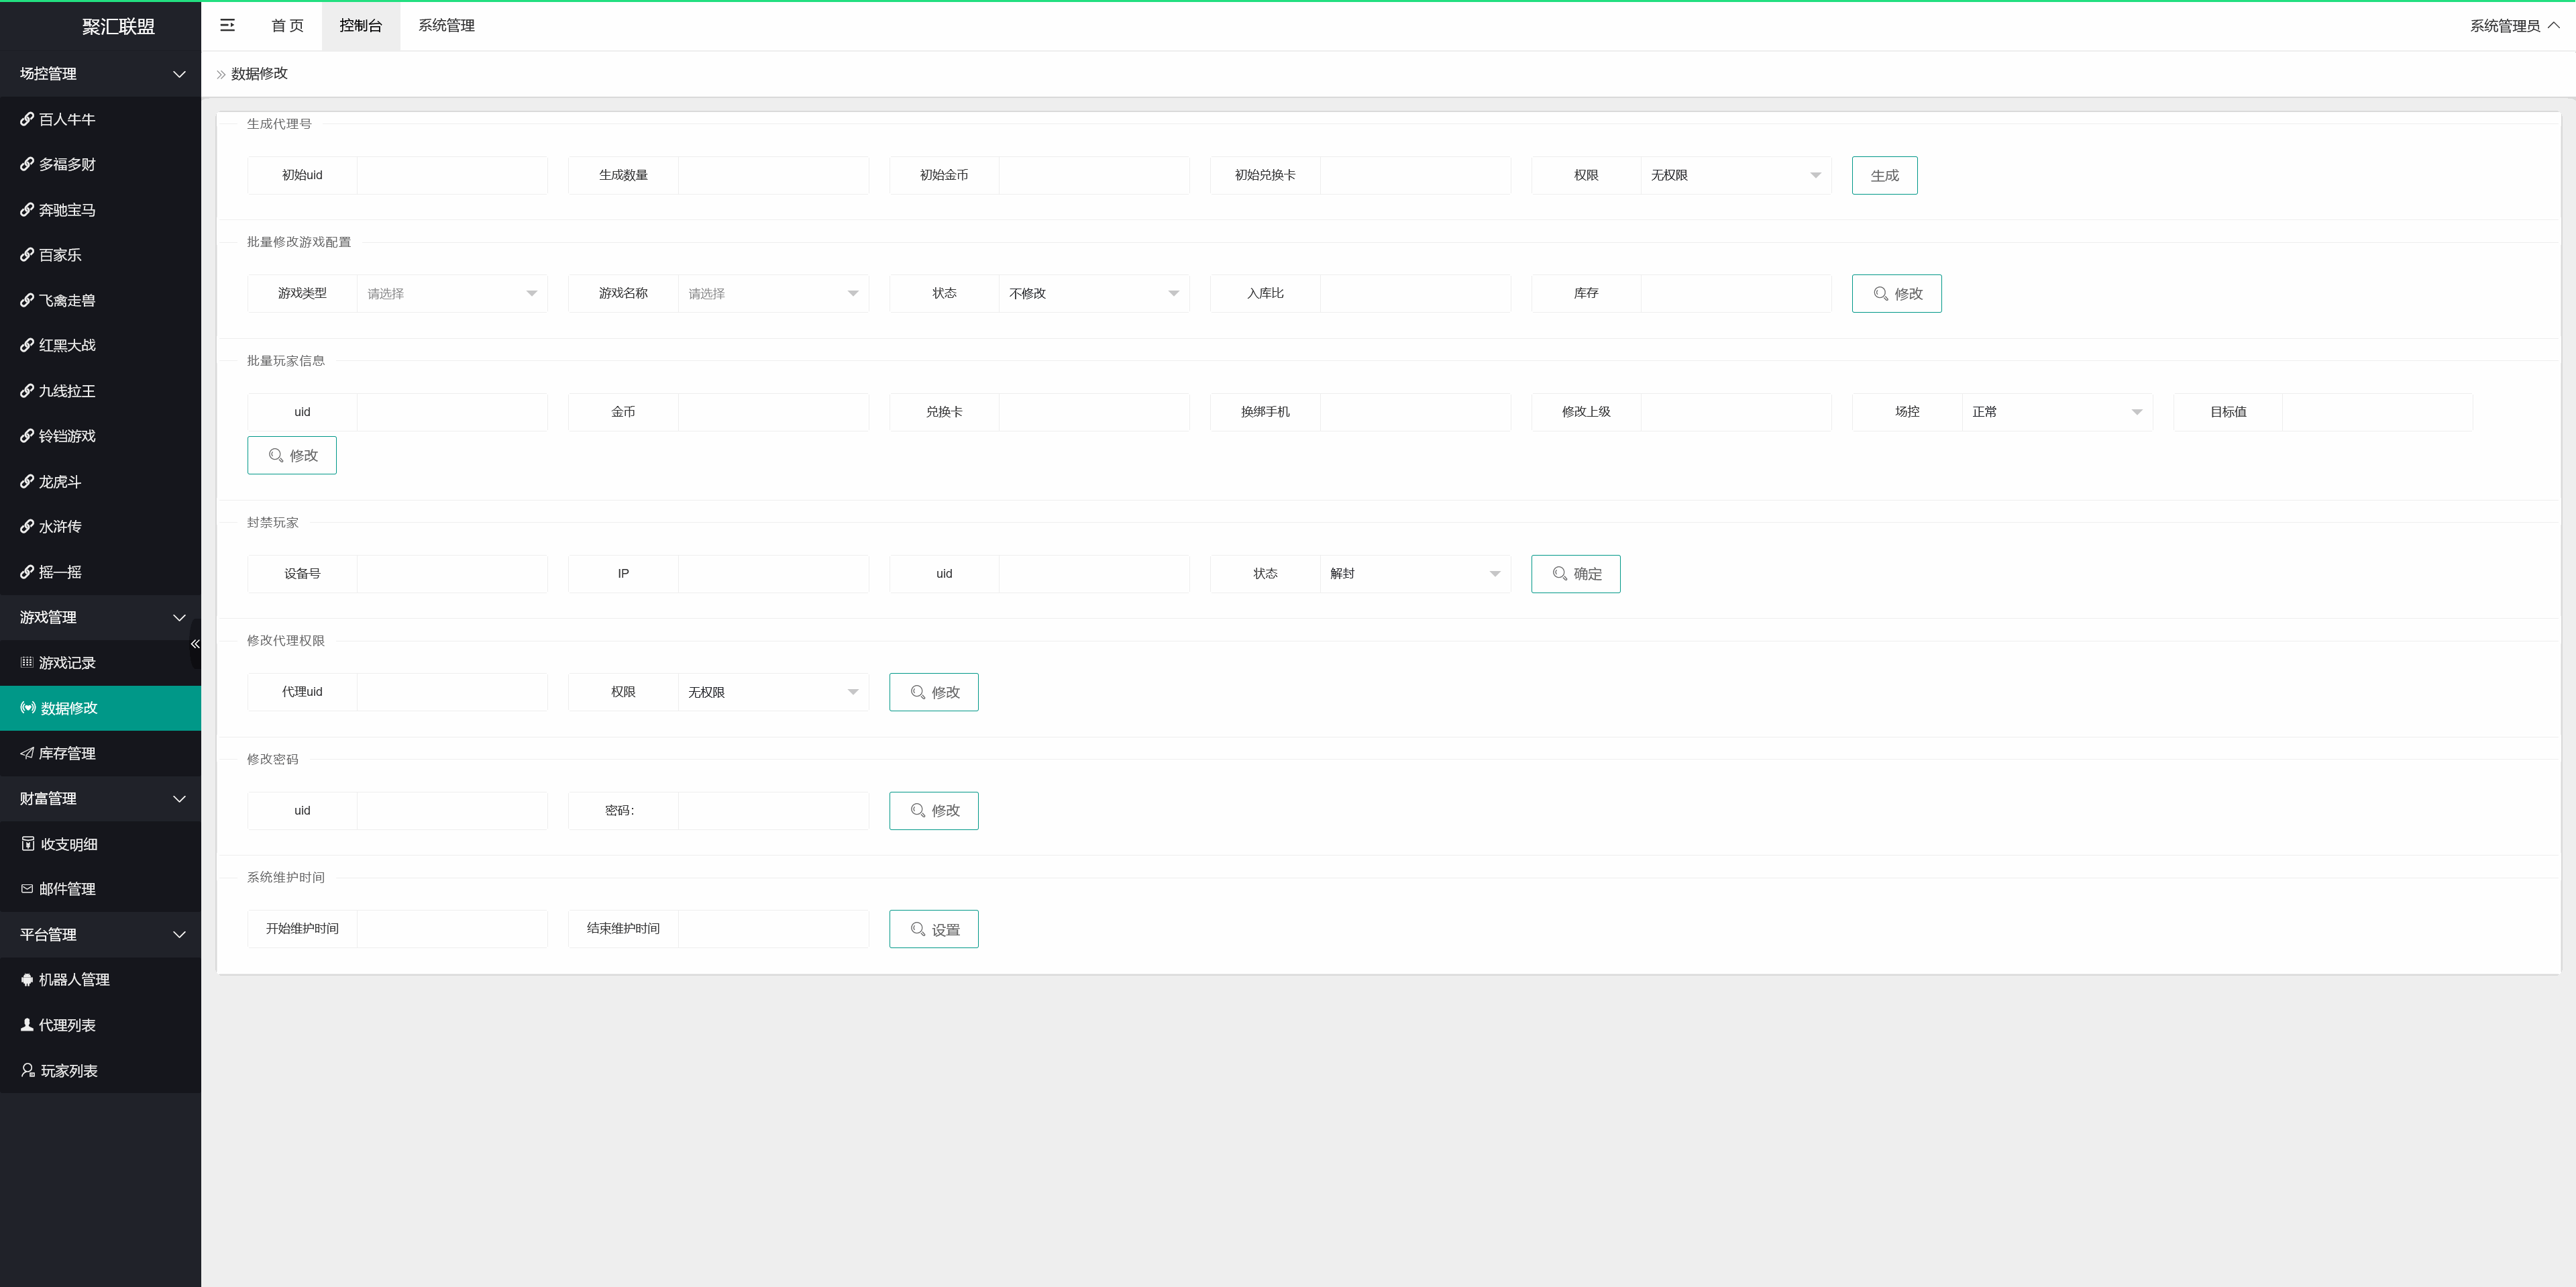Viewport: 2576px width, 1287px height.
Task: Collapse the 财富管理 menu group
Action: point(100,799)
